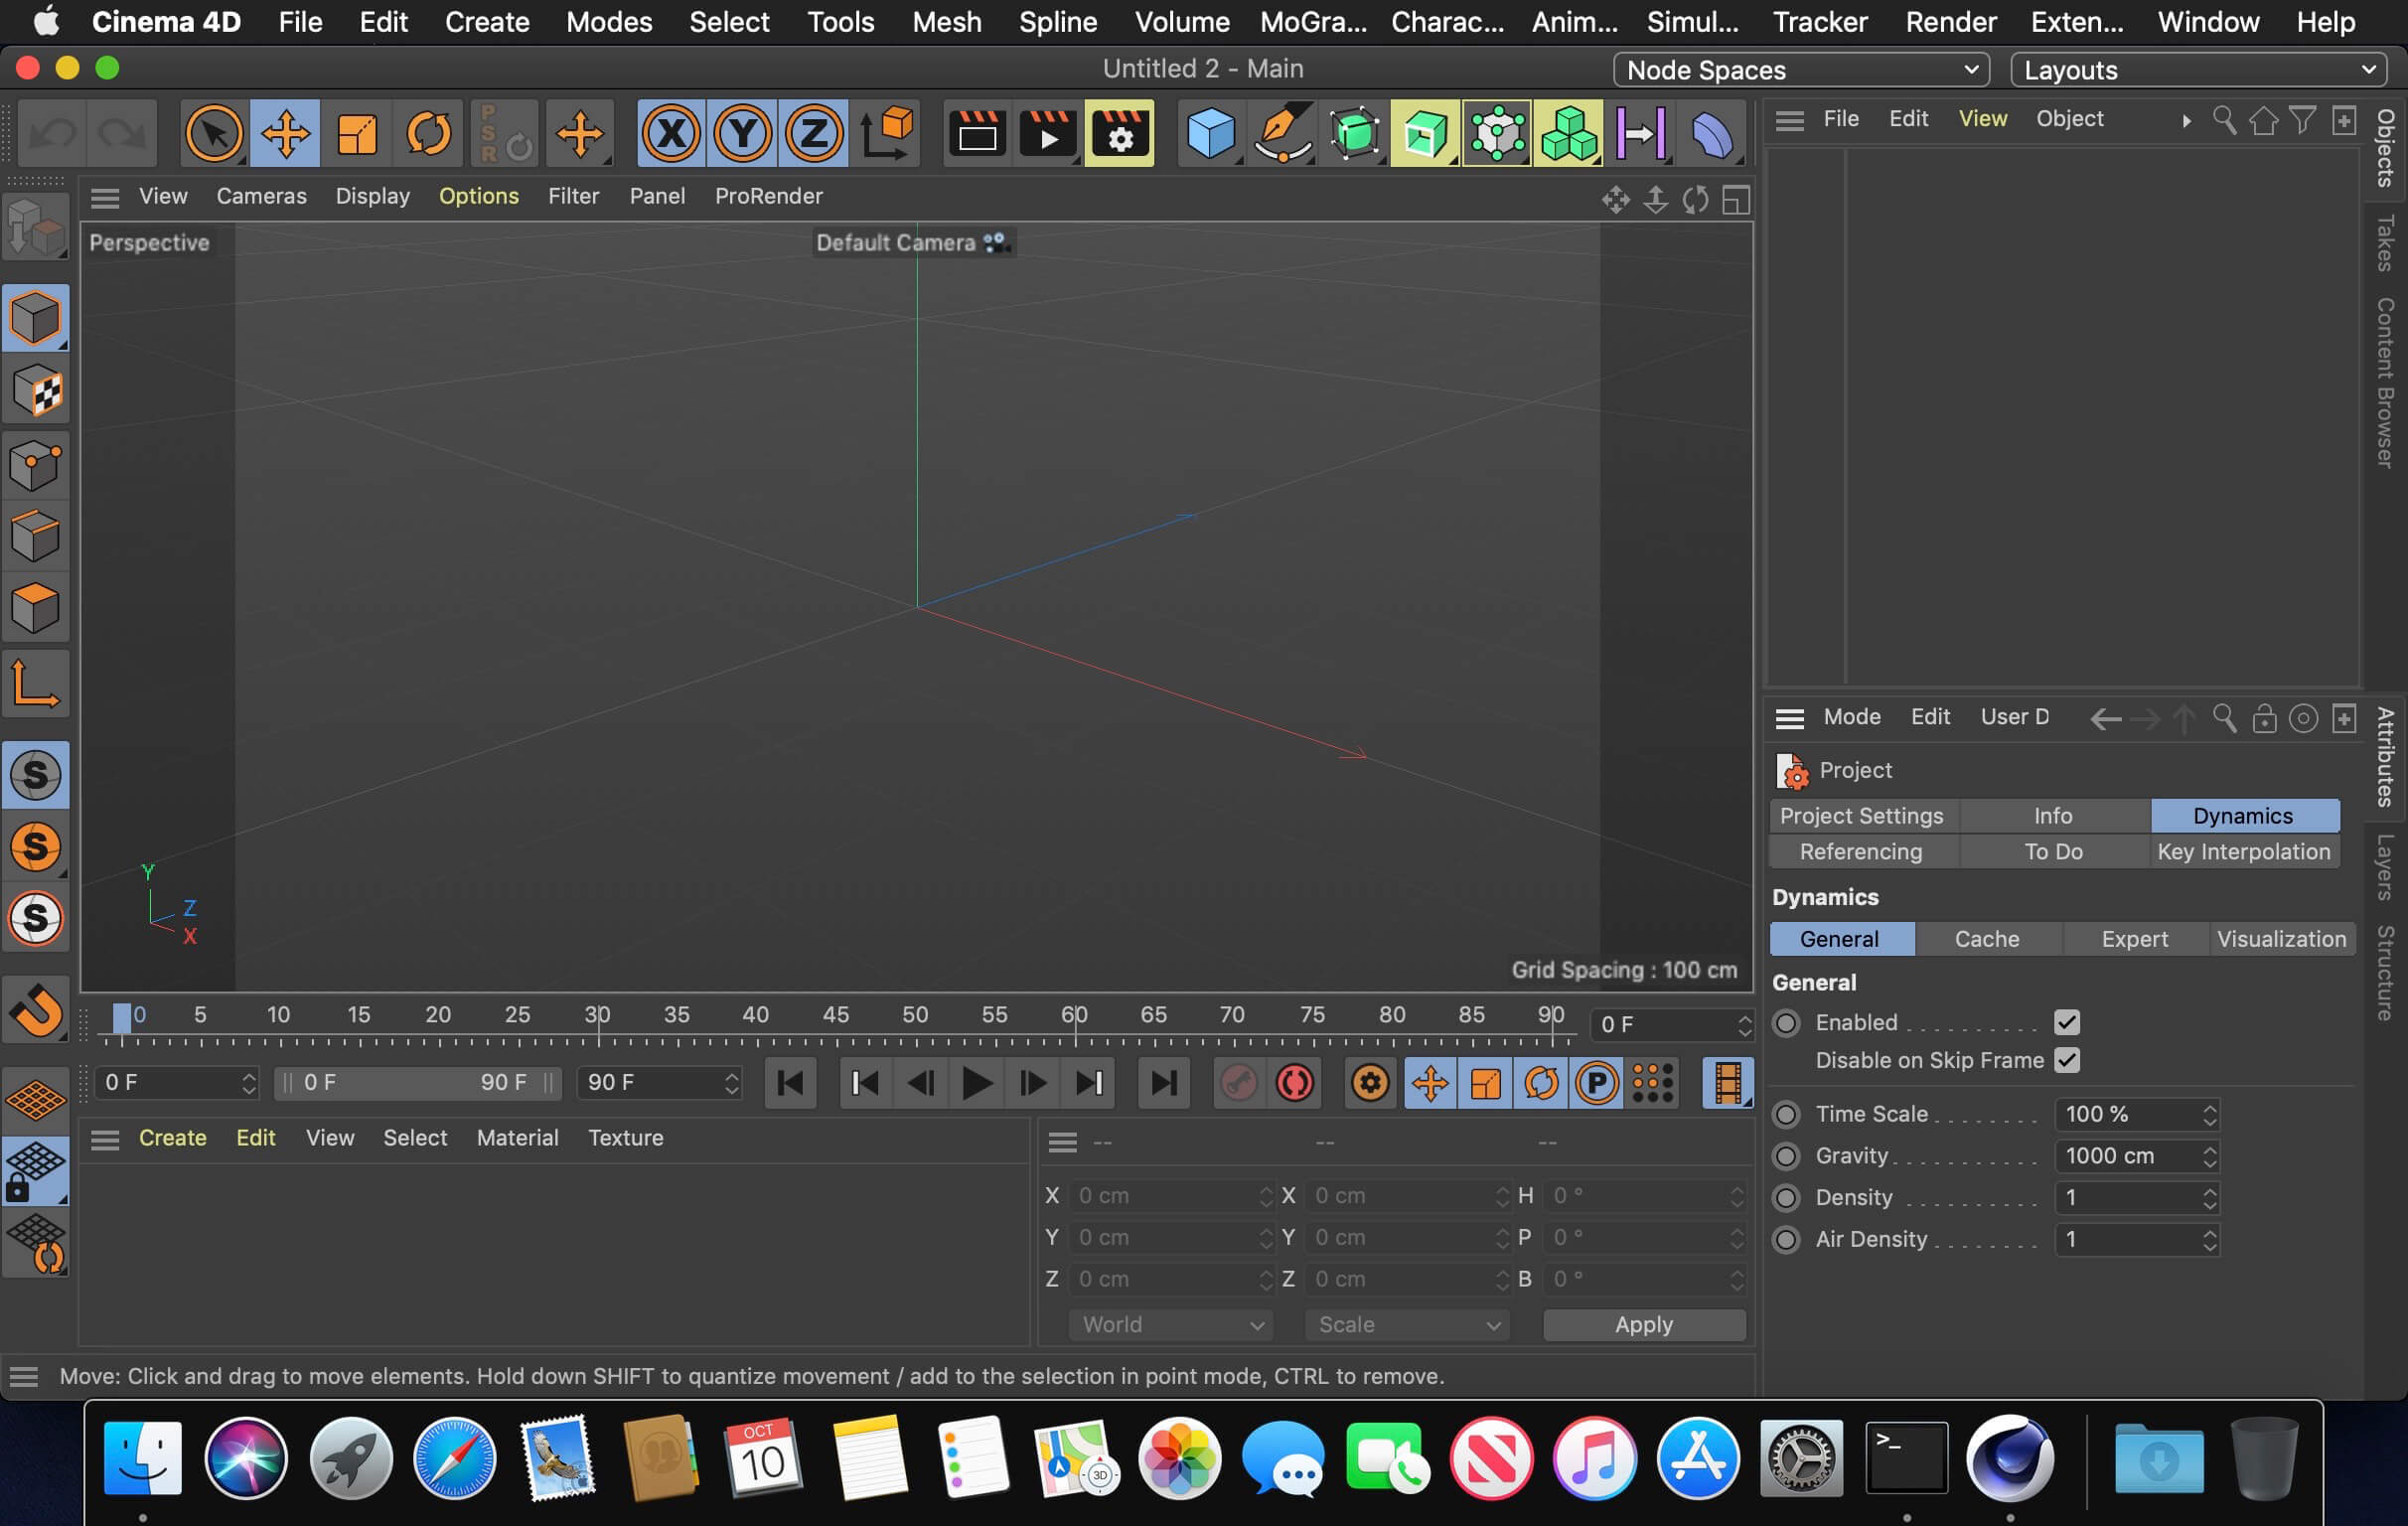Open Edit Render Settings clapperboard icon
The width and height of the screenshot is (2408, 1526).
click(x=1119, y=133)
